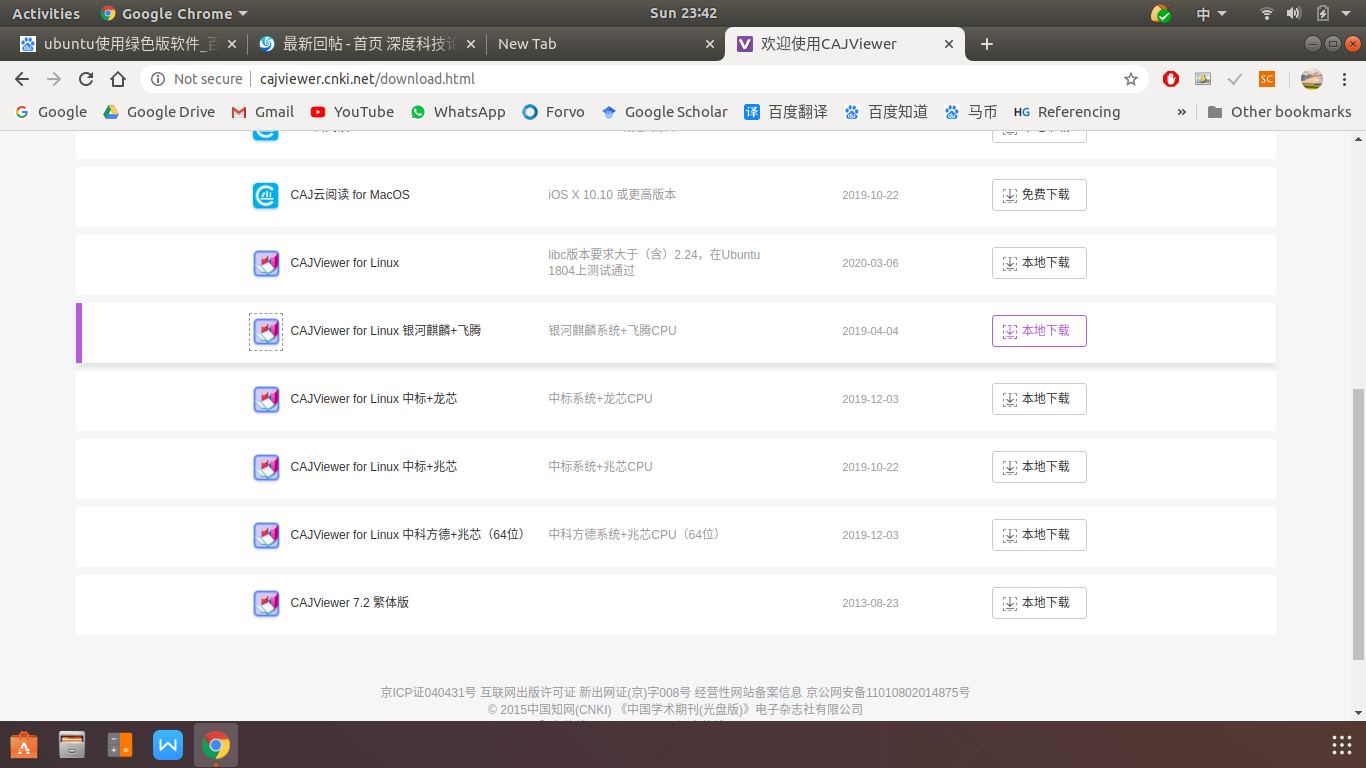Screen dimensions: 1366x768
Task: Click 免费下载 for CAJ云阅读 MacOS
Action: [1039, 195]
